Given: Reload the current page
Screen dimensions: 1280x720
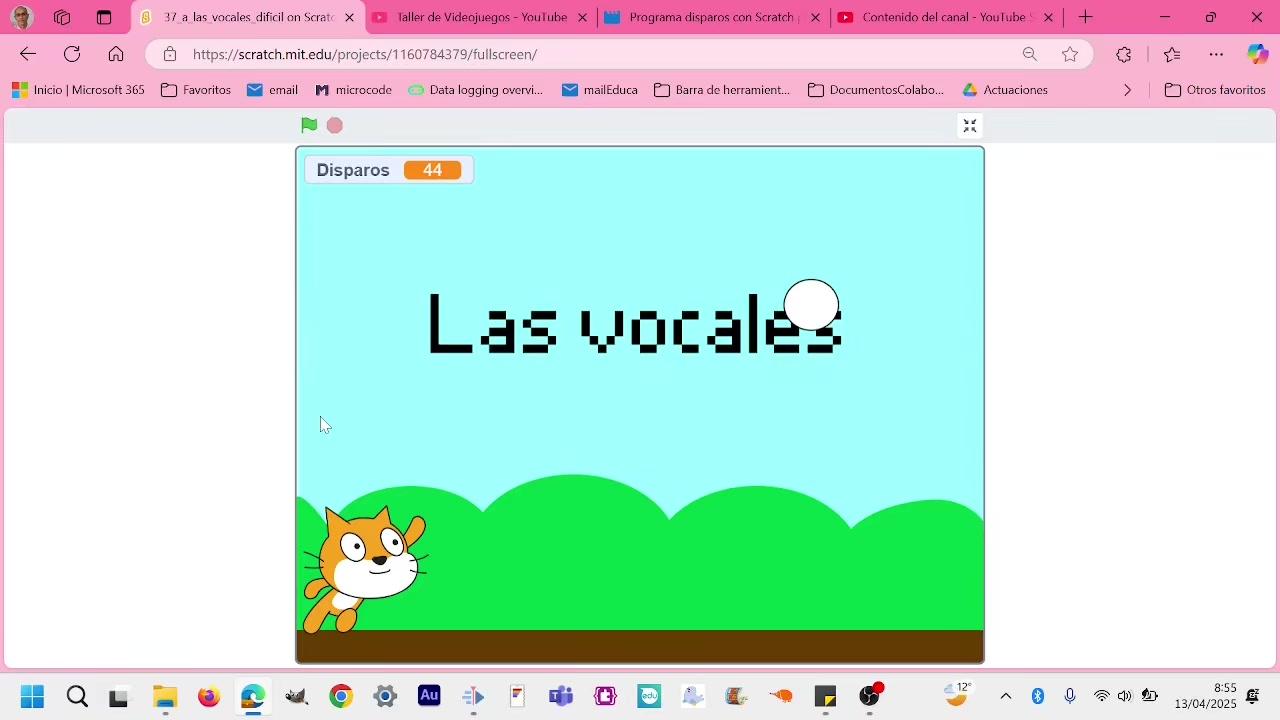Looking at the screenshot, I should tap(72, 54).
